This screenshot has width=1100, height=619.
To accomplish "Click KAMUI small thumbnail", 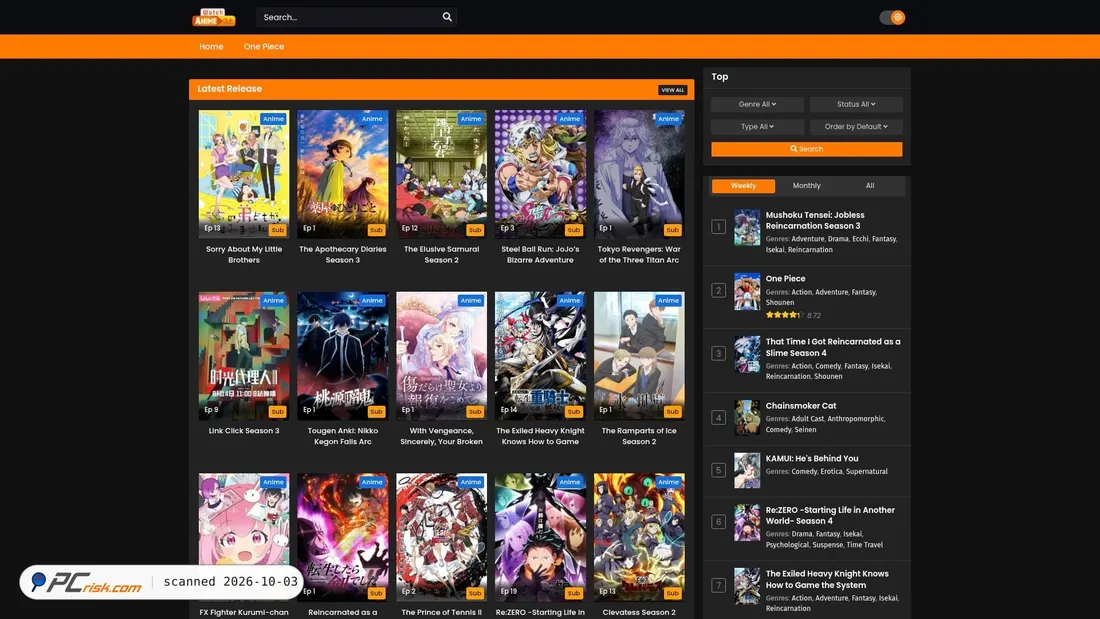I will point(747,470).
